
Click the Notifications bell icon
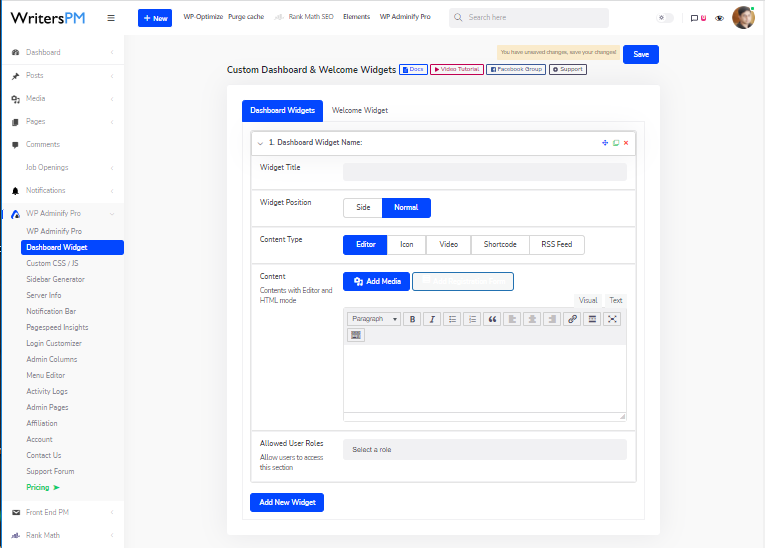[16, 191]
